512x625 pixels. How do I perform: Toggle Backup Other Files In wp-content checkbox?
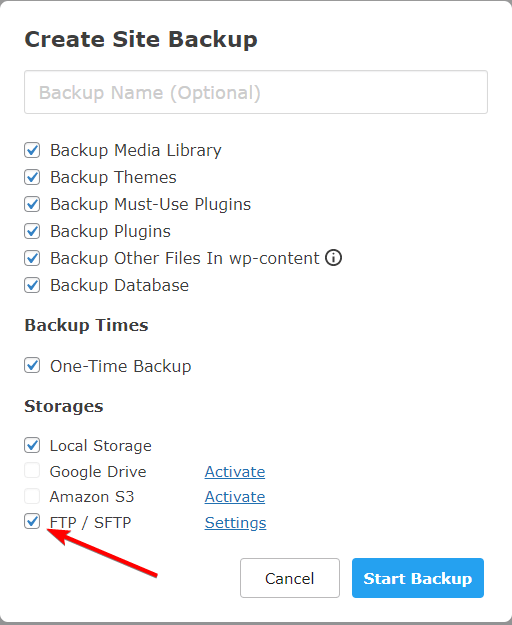(x=32, y=258)
